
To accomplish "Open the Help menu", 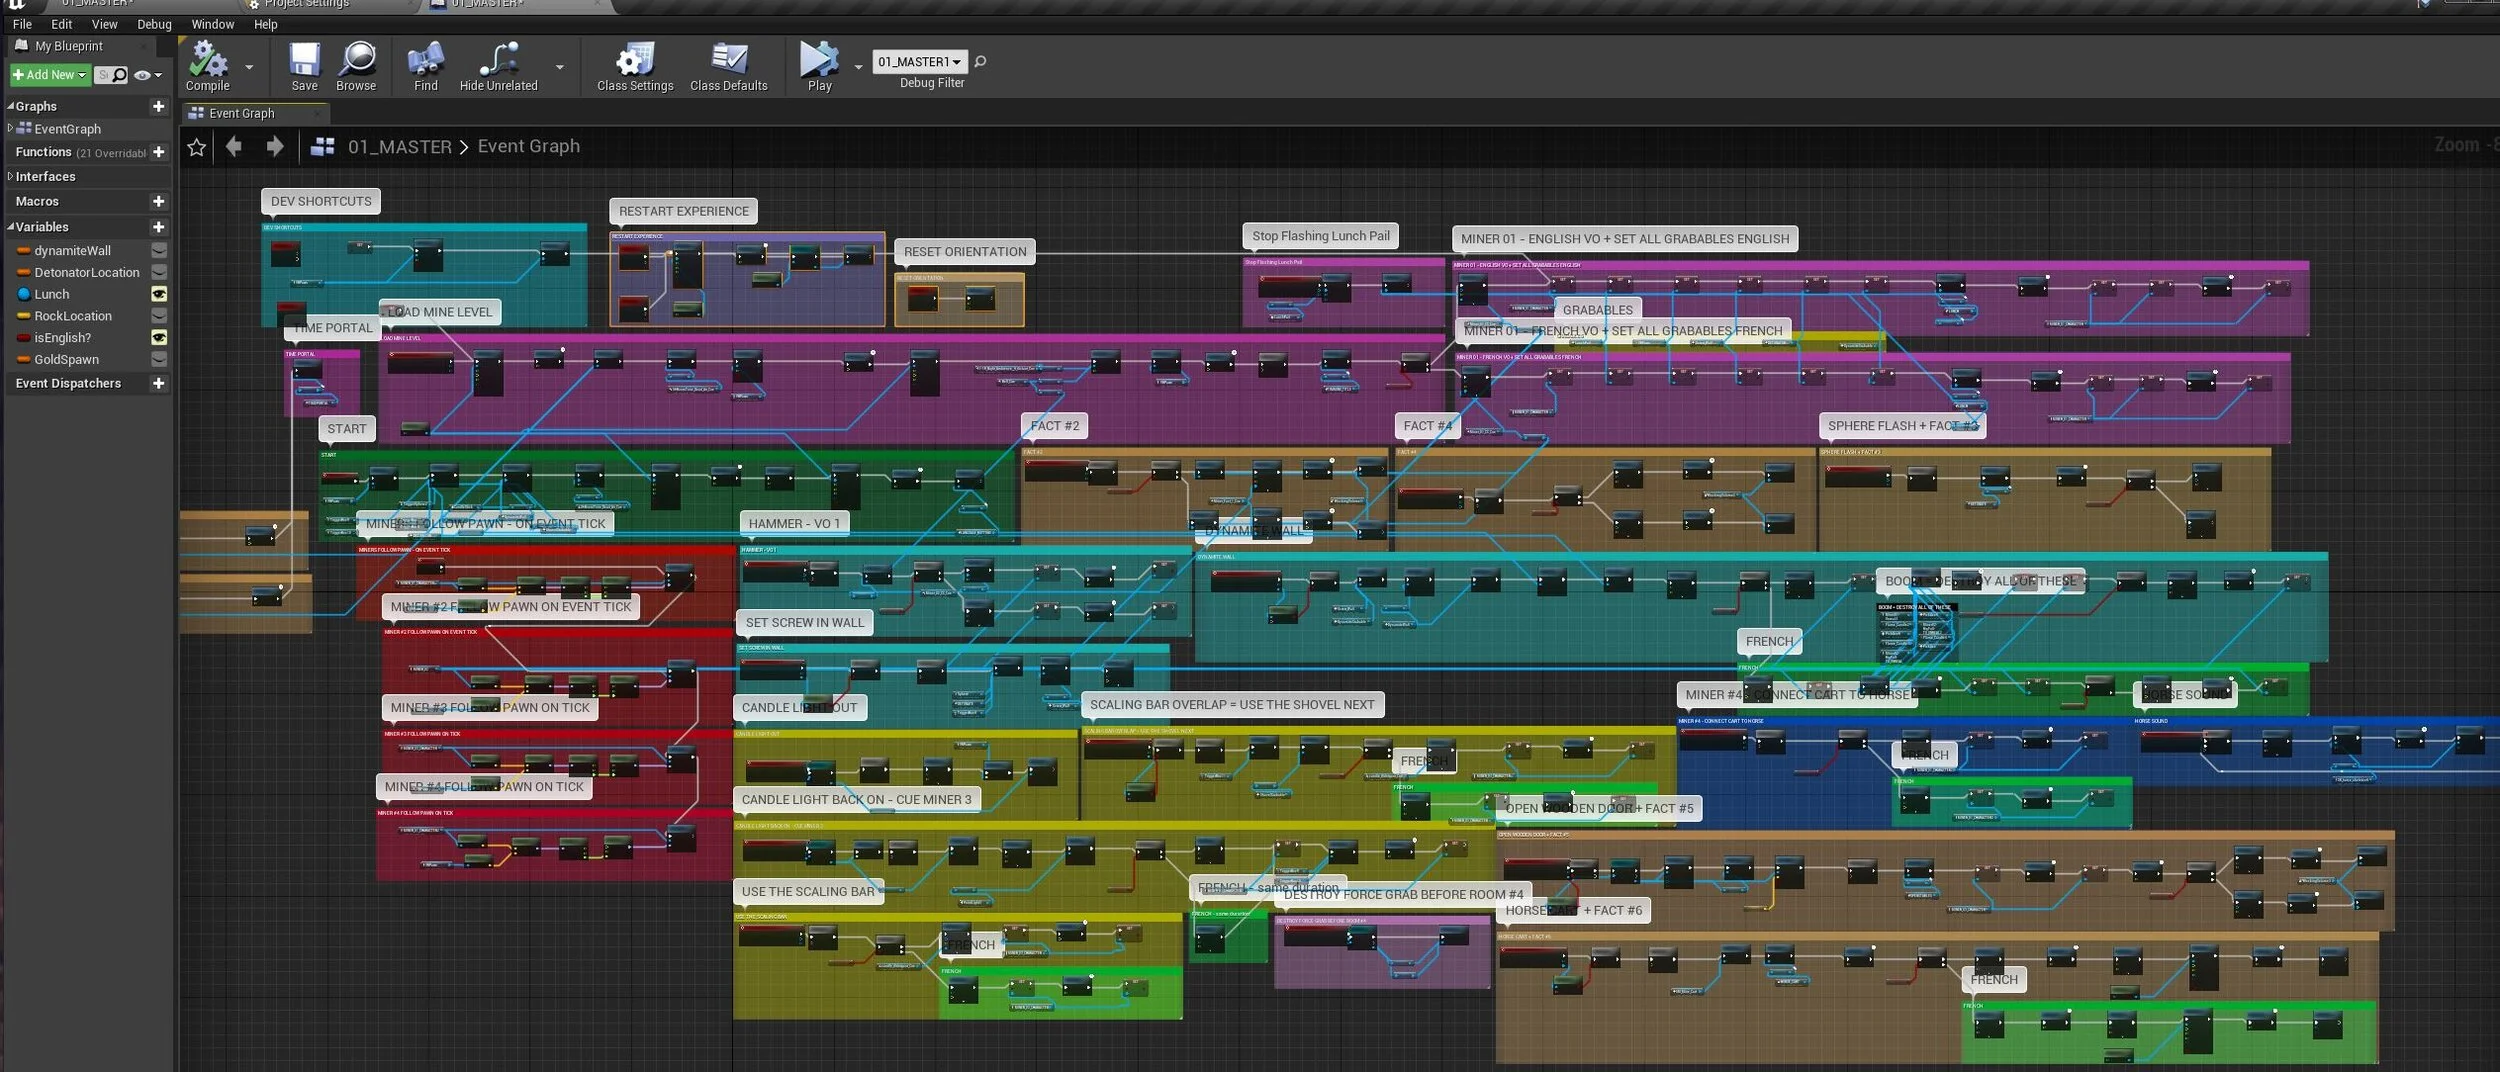I will click(x=265, y=24).
